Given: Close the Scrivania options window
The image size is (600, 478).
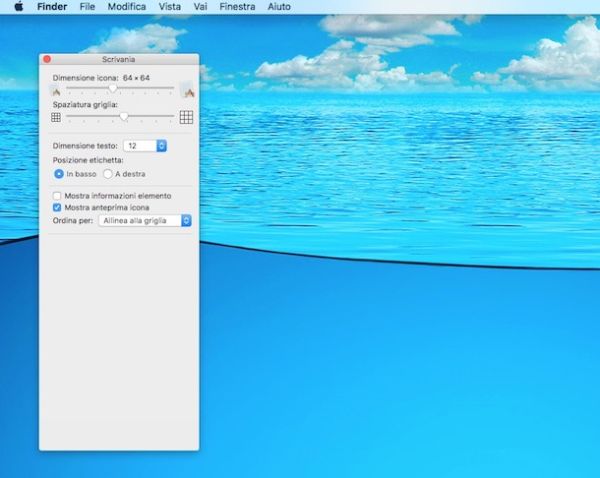Looking at the screenshot, I should pyautogui.click(x=47, y=60).
